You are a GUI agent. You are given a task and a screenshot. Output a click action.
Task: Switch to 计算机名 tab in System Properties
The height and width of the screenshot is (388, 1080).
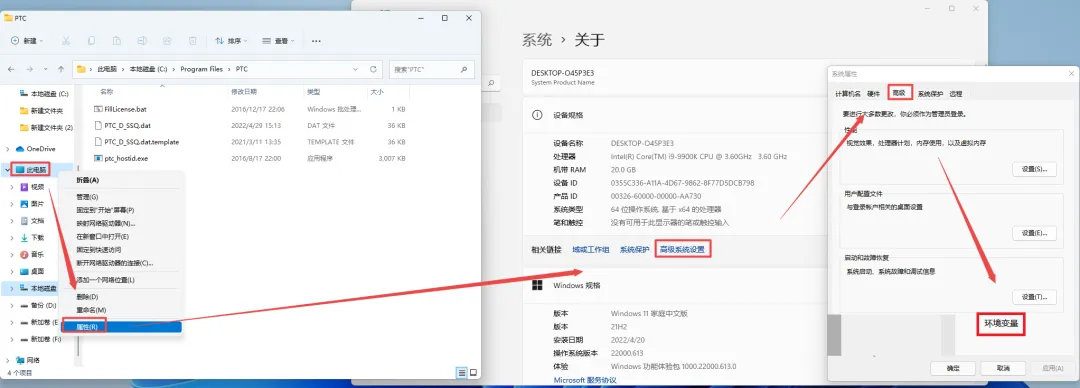tap(848, 94)
